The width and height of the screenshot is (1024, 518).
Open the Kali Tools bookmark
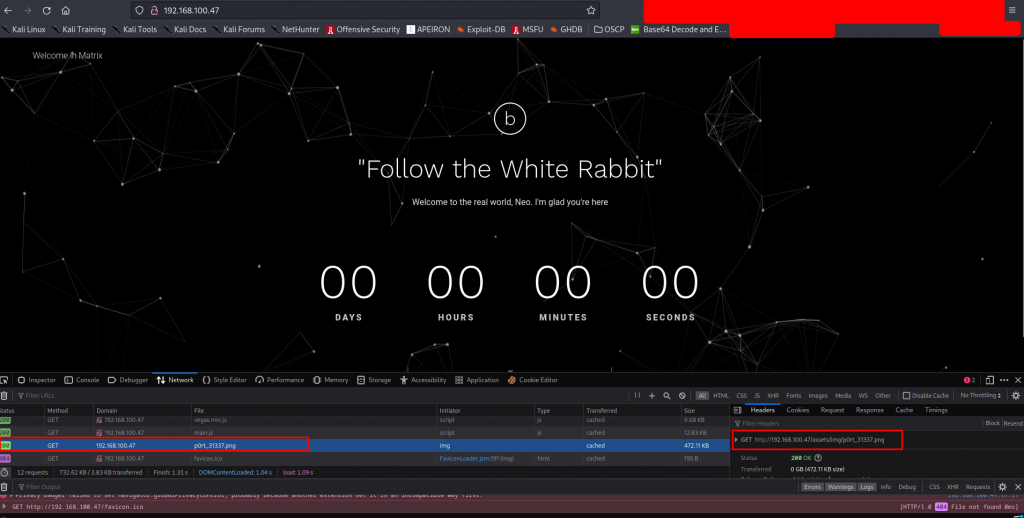135,29
